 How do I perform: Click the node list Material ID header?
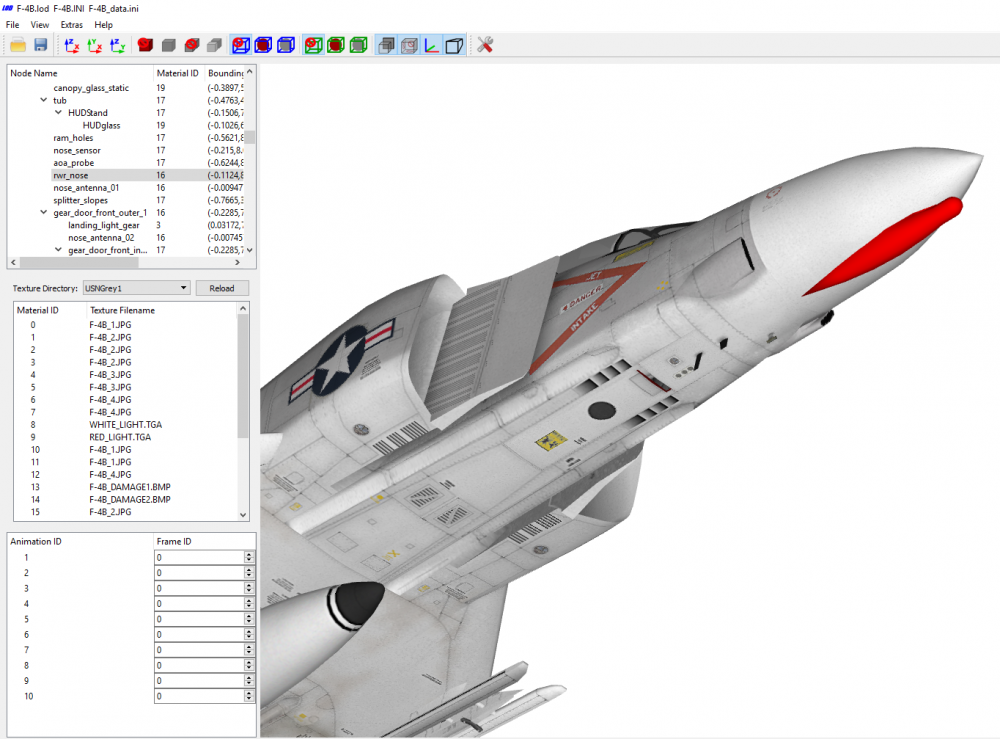pos(178,73)
